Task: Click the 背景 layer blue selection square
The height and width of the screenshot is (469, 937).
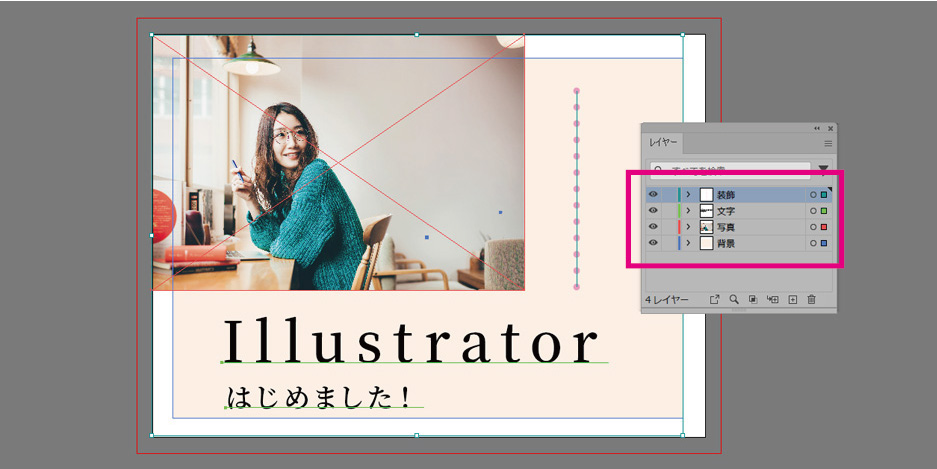Action: coord(824,243)
